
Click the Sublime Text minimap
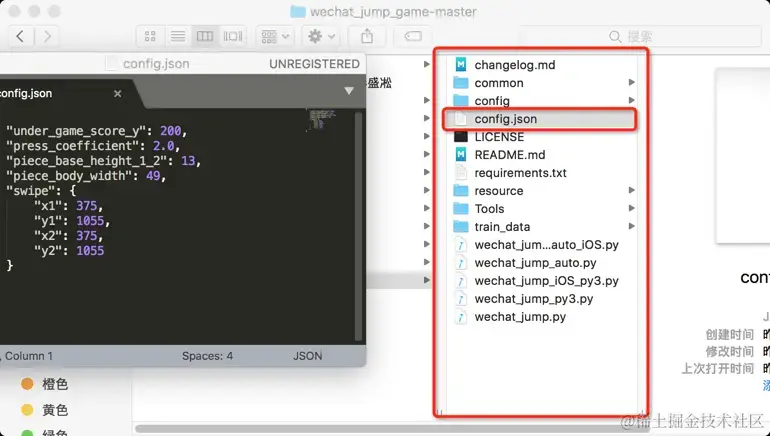(322, 120)
